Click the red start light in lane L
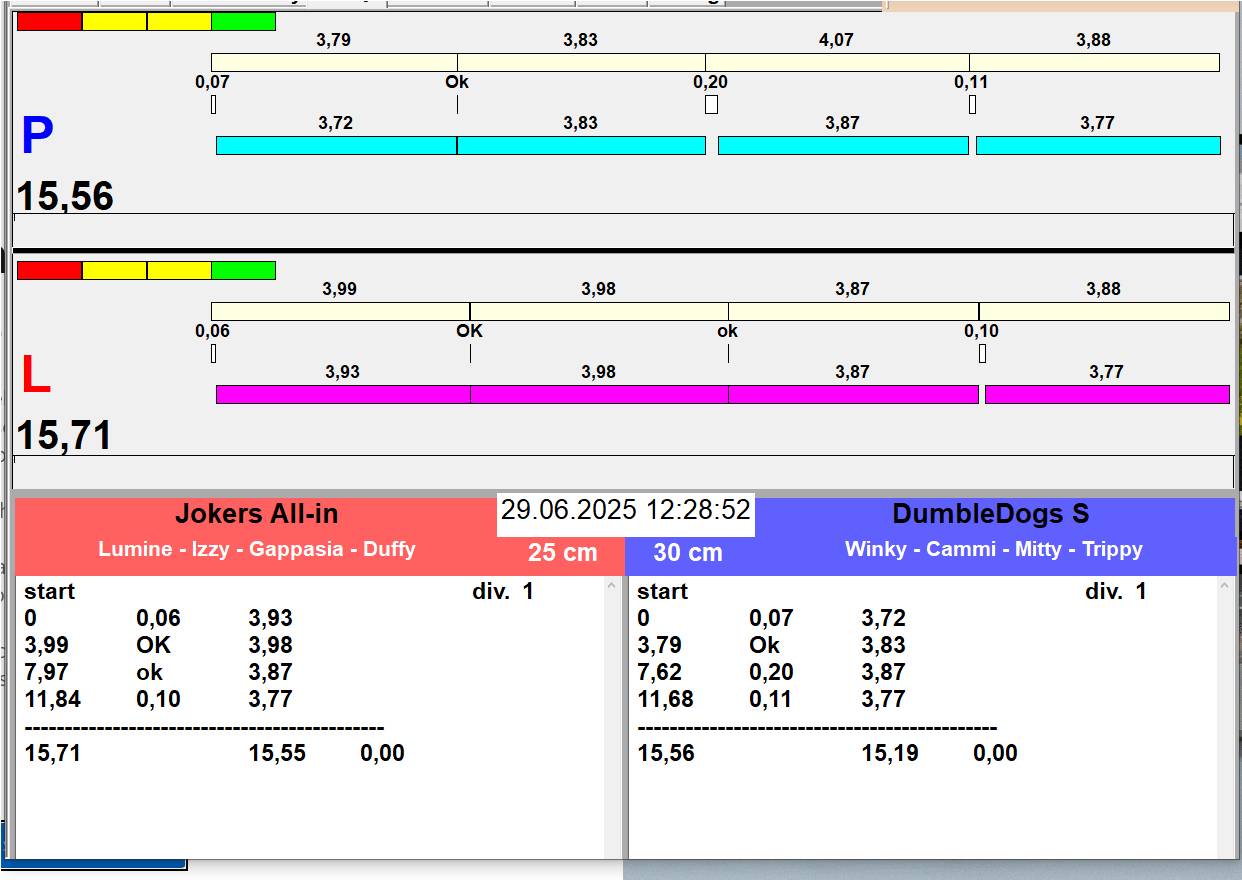1242x880 pixels. (49, 270)
